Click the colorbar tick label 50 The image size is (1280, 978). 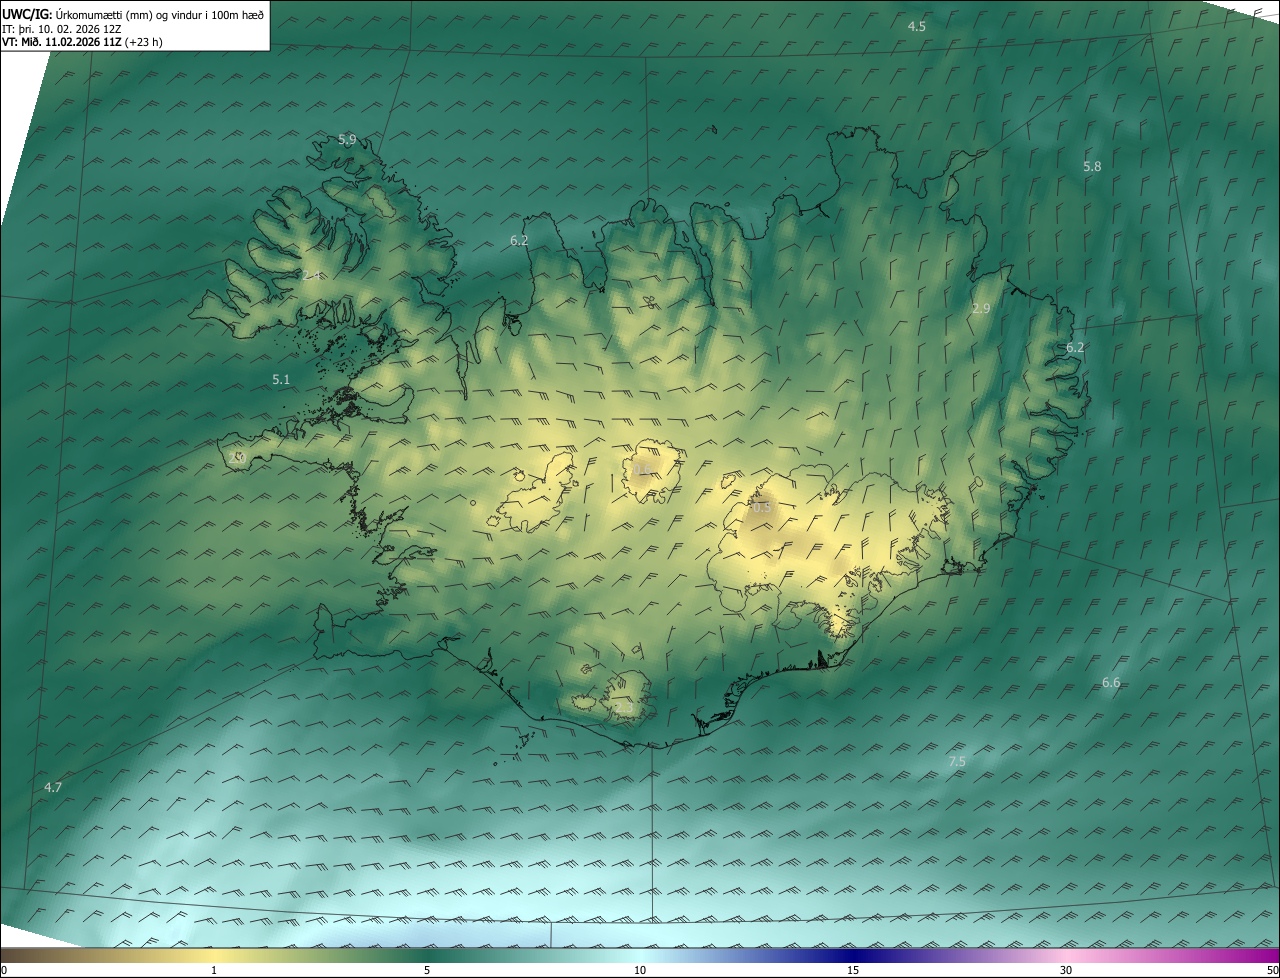point(1272,970)
